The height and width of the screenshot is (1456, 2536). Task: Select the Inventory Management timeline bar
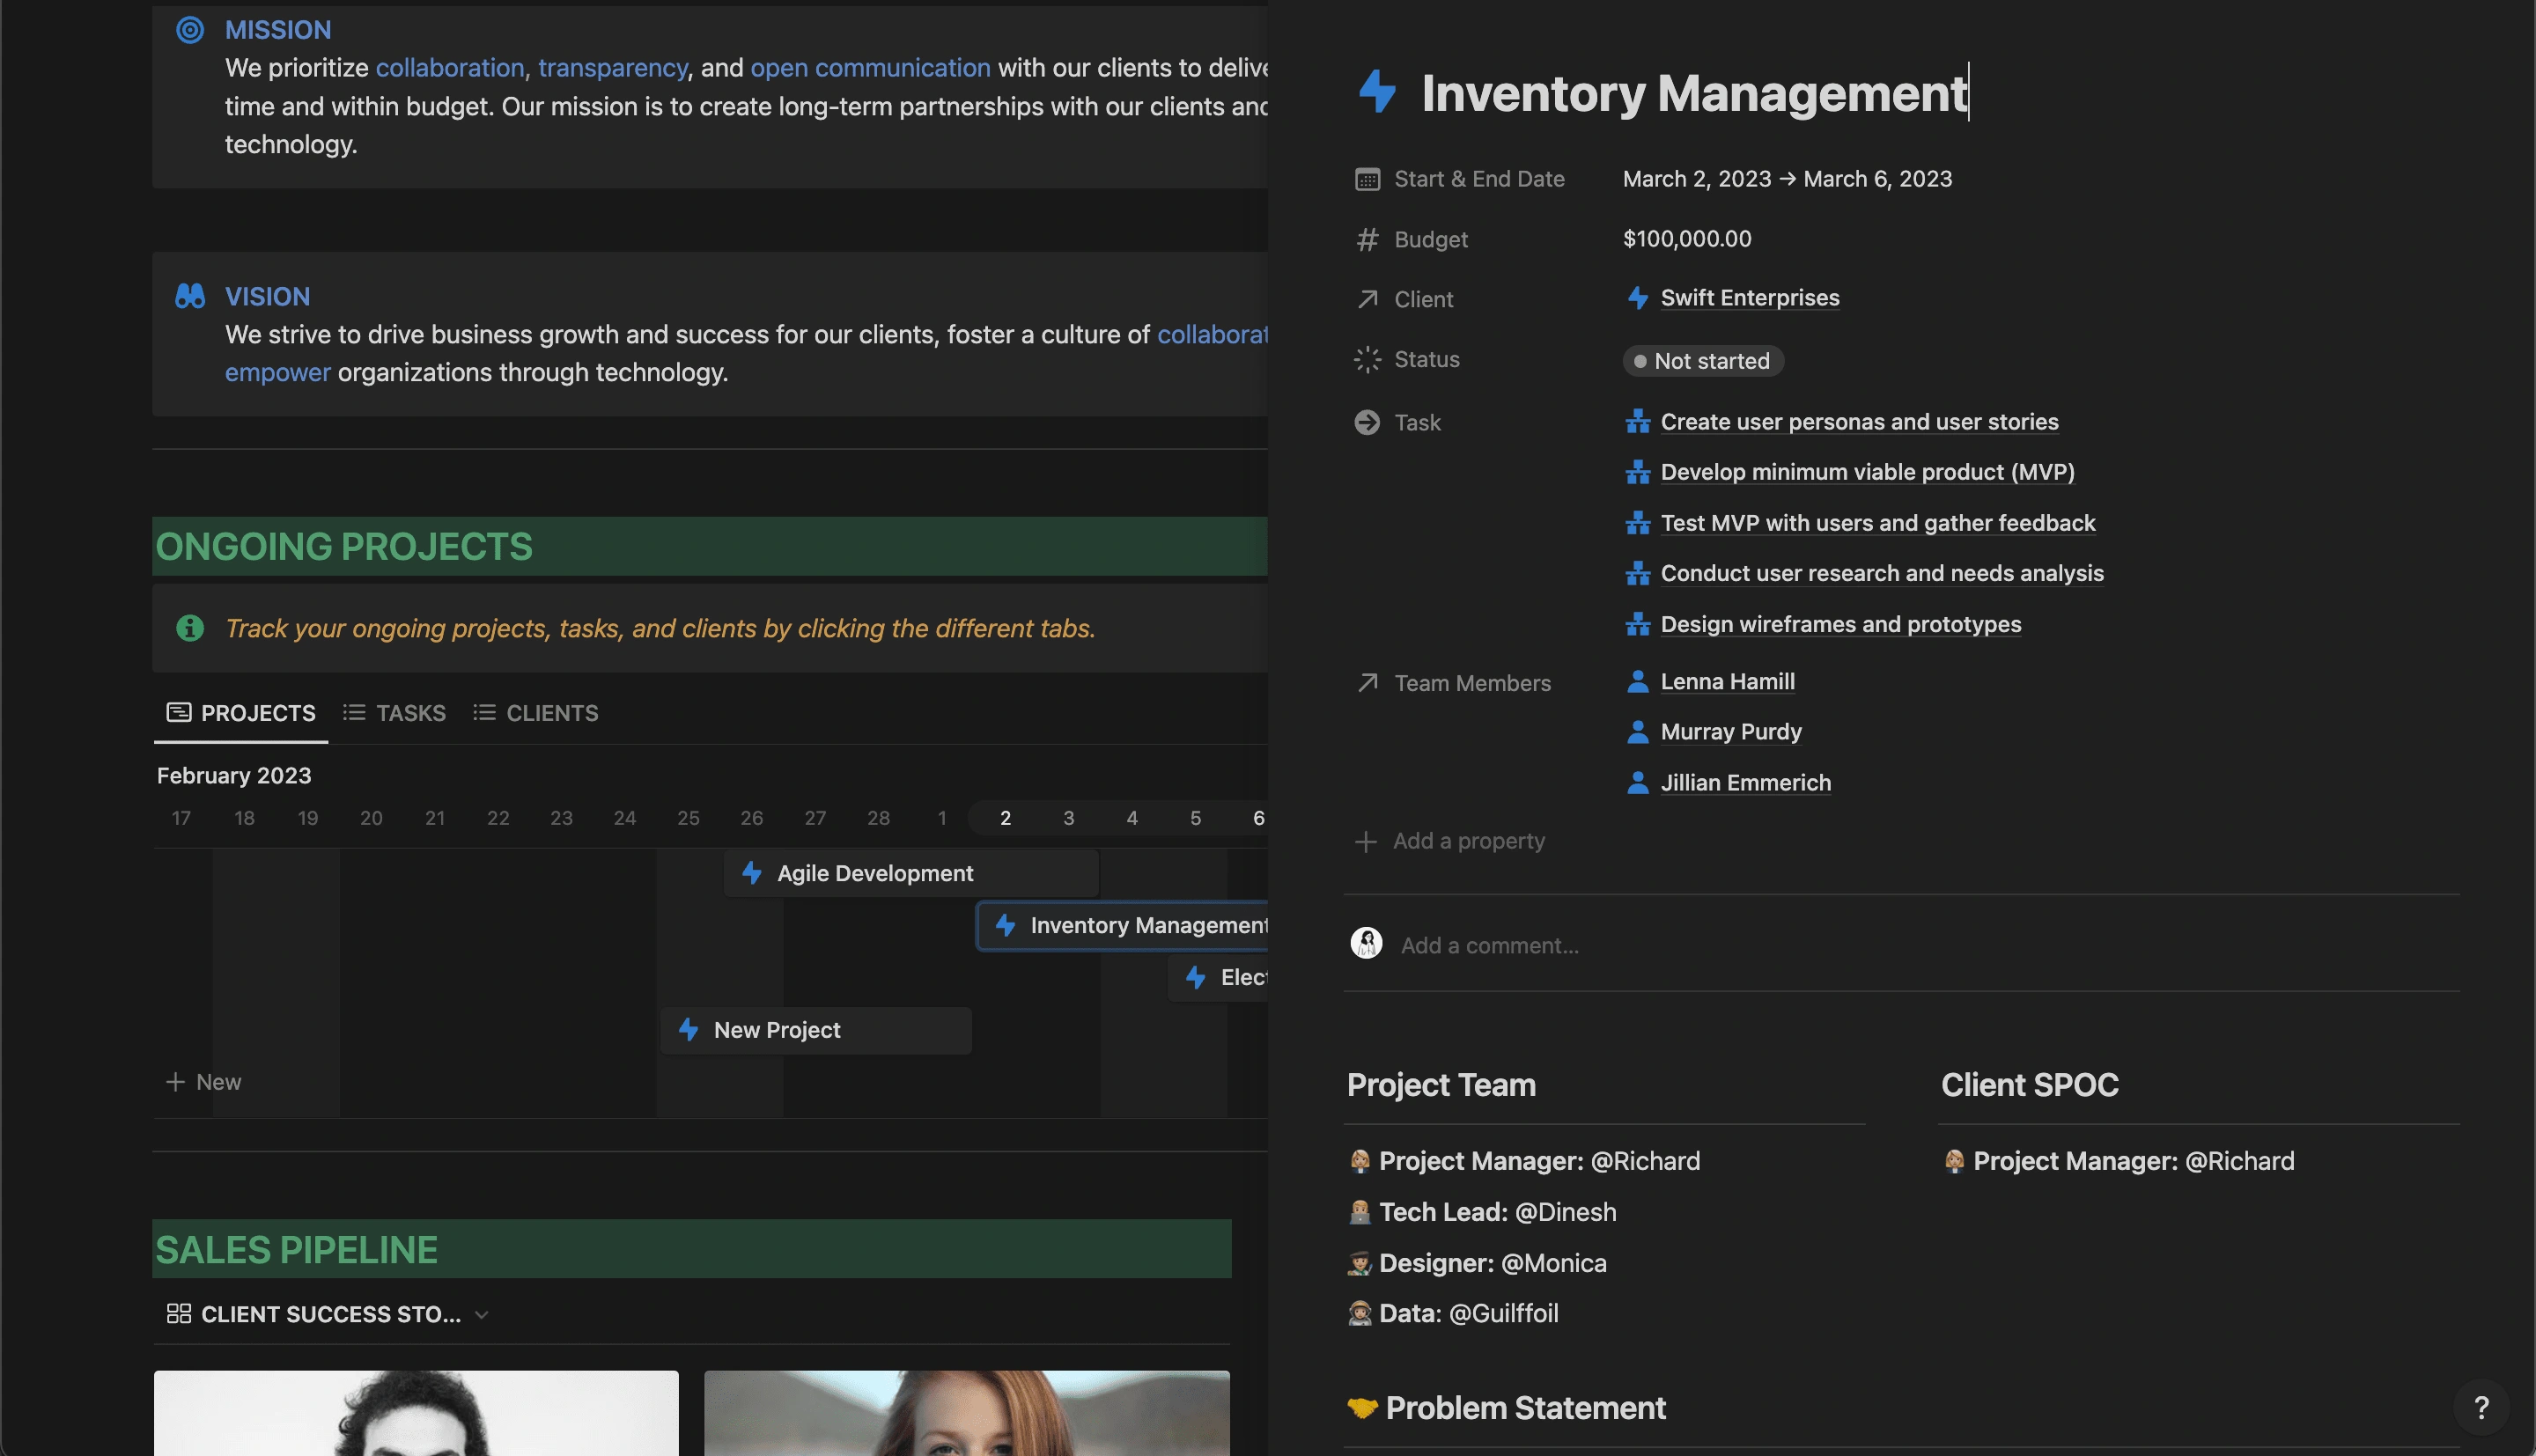(x=1123, y=926)
